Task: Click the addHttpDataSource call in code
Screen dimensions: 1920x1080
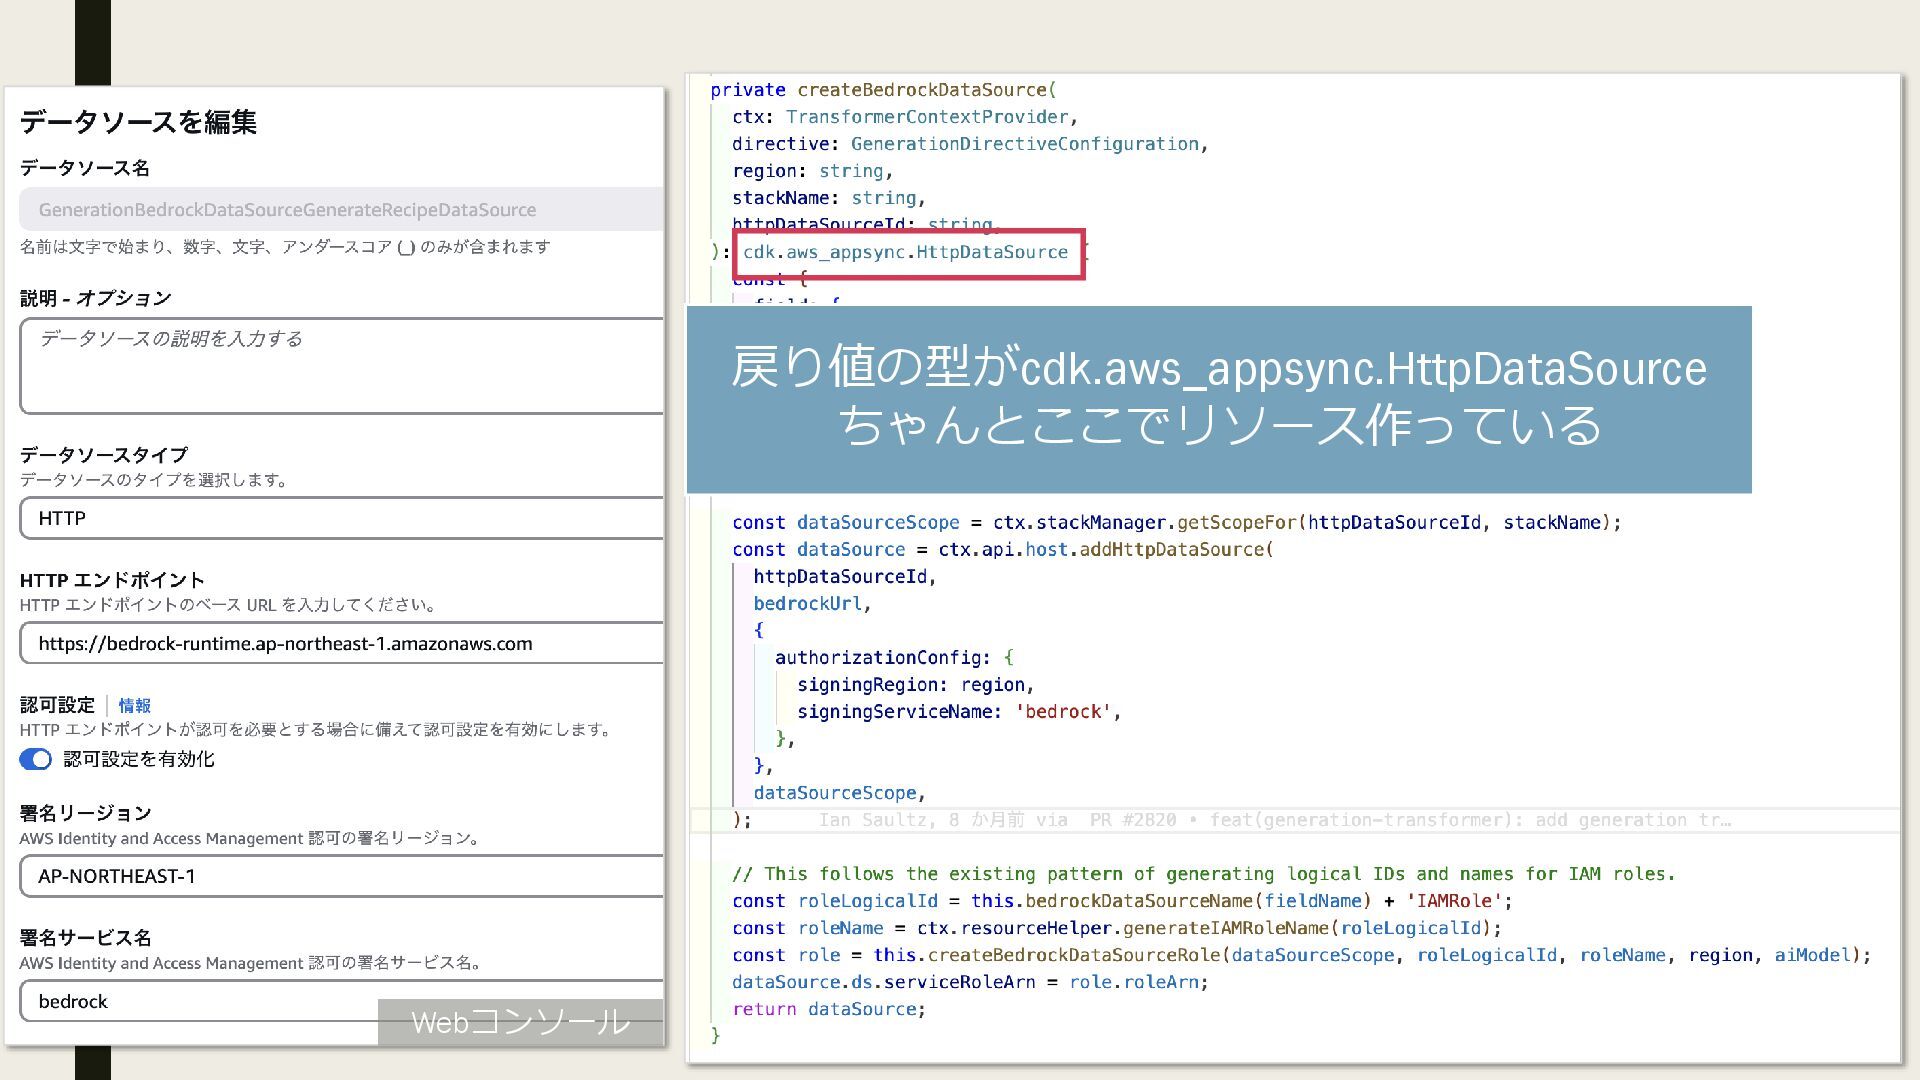Action: pyautogui.click(x=1171, y=549)
